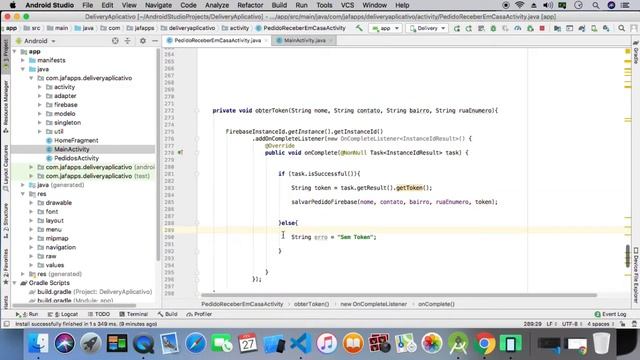
Task: Open Android Studio from the Dock
Action: tap(458, 343)
